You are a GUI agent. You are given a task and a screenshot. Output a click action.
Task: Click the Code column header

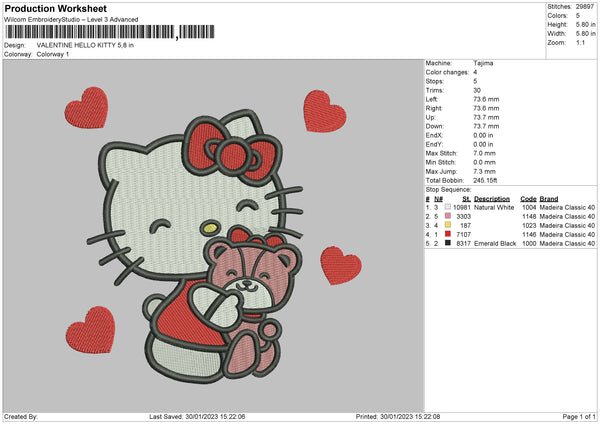pyautogui.click(x=528, y=199)
